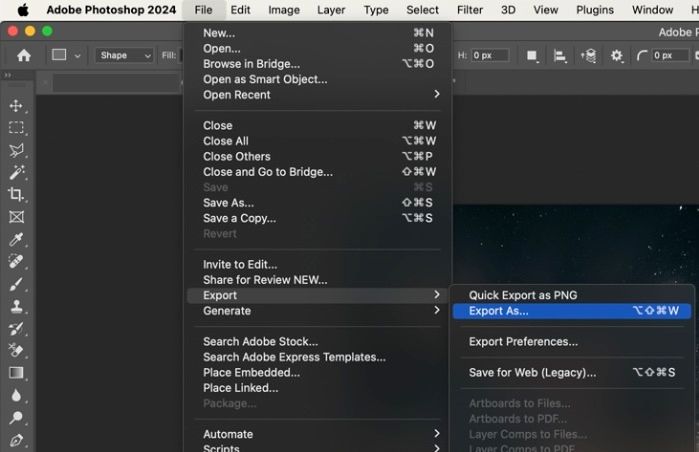Choose Place Embedded...
The width and height of the screenshot is (699, 452).
pos(318,372)
